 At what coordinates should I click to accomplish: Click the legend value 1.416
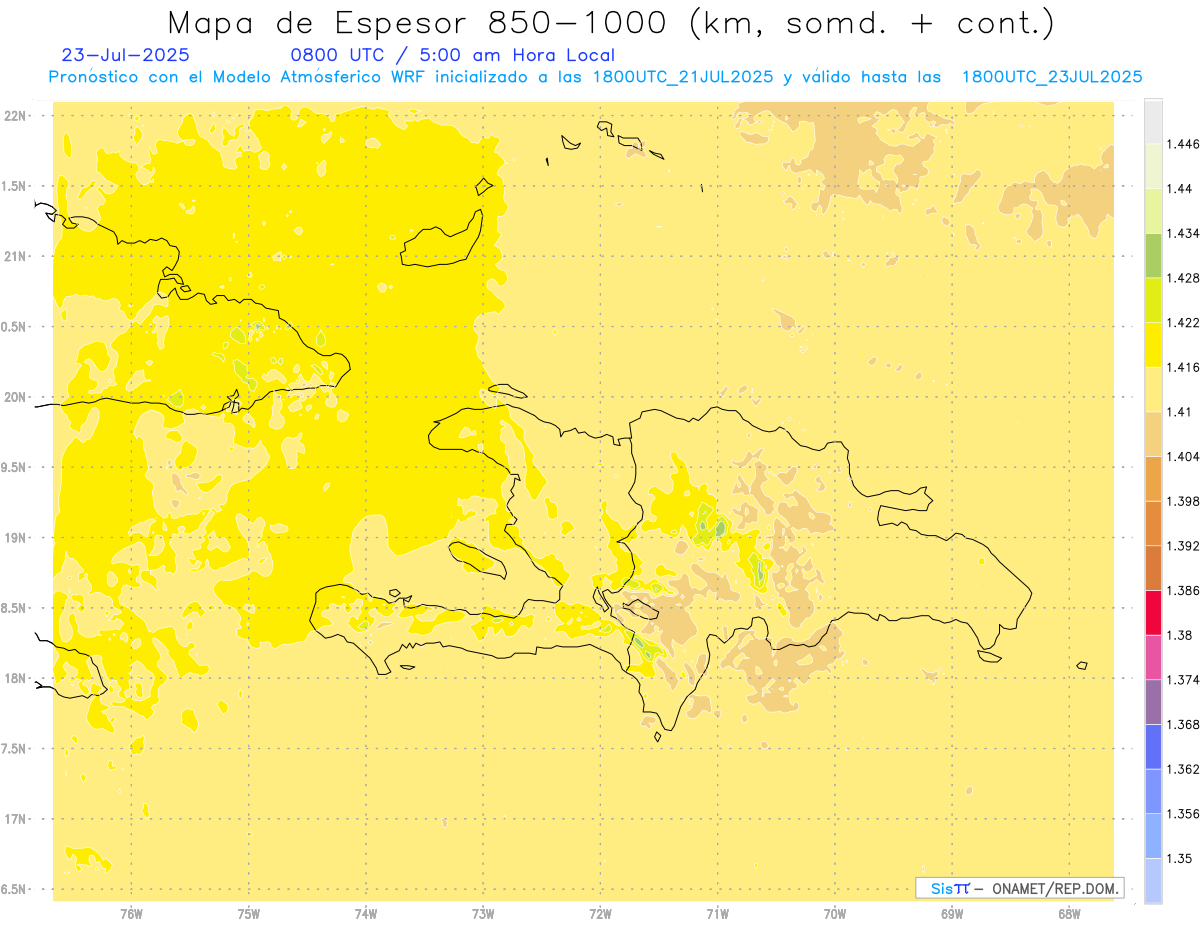[x=1183, y=367]
